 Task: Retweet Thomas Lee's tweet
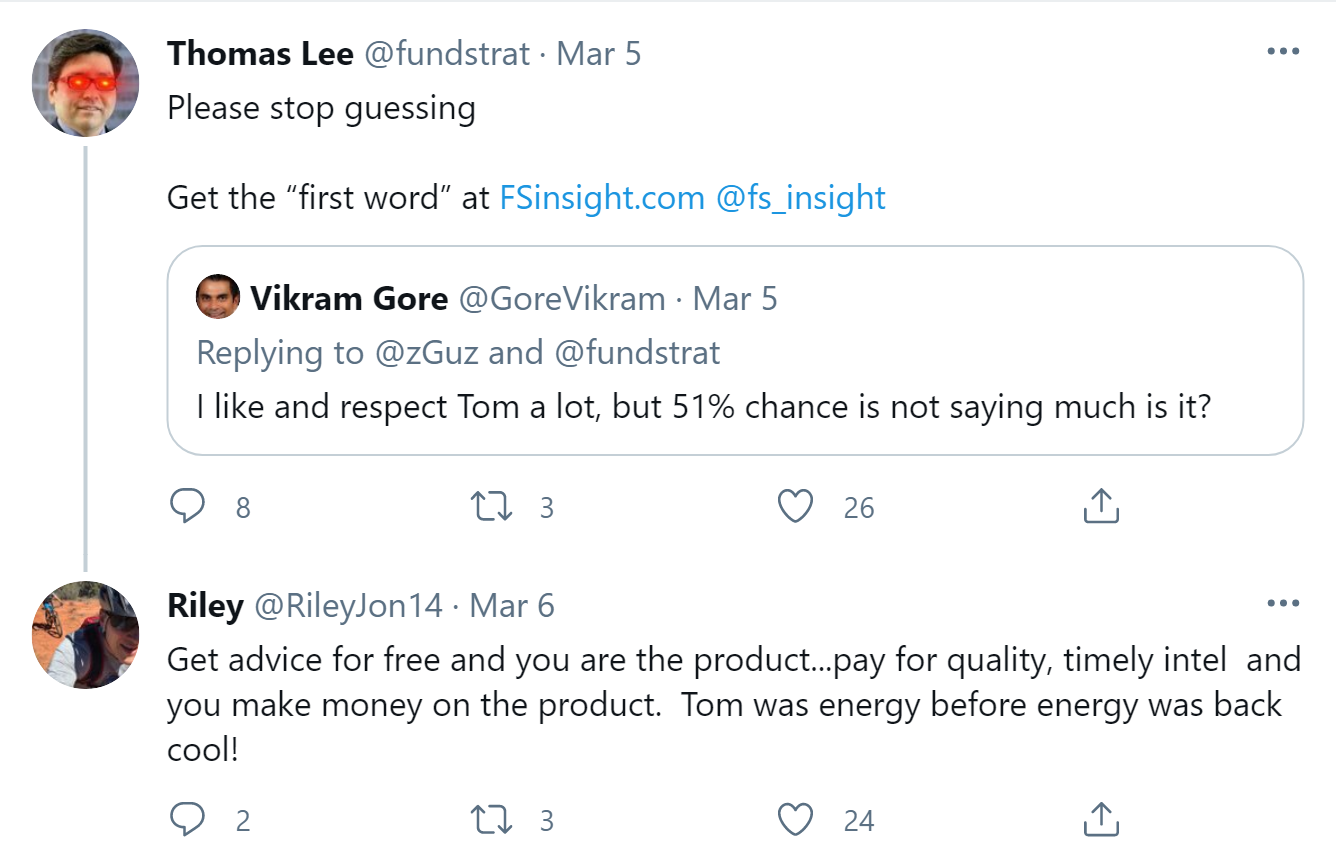pos(492,507)
